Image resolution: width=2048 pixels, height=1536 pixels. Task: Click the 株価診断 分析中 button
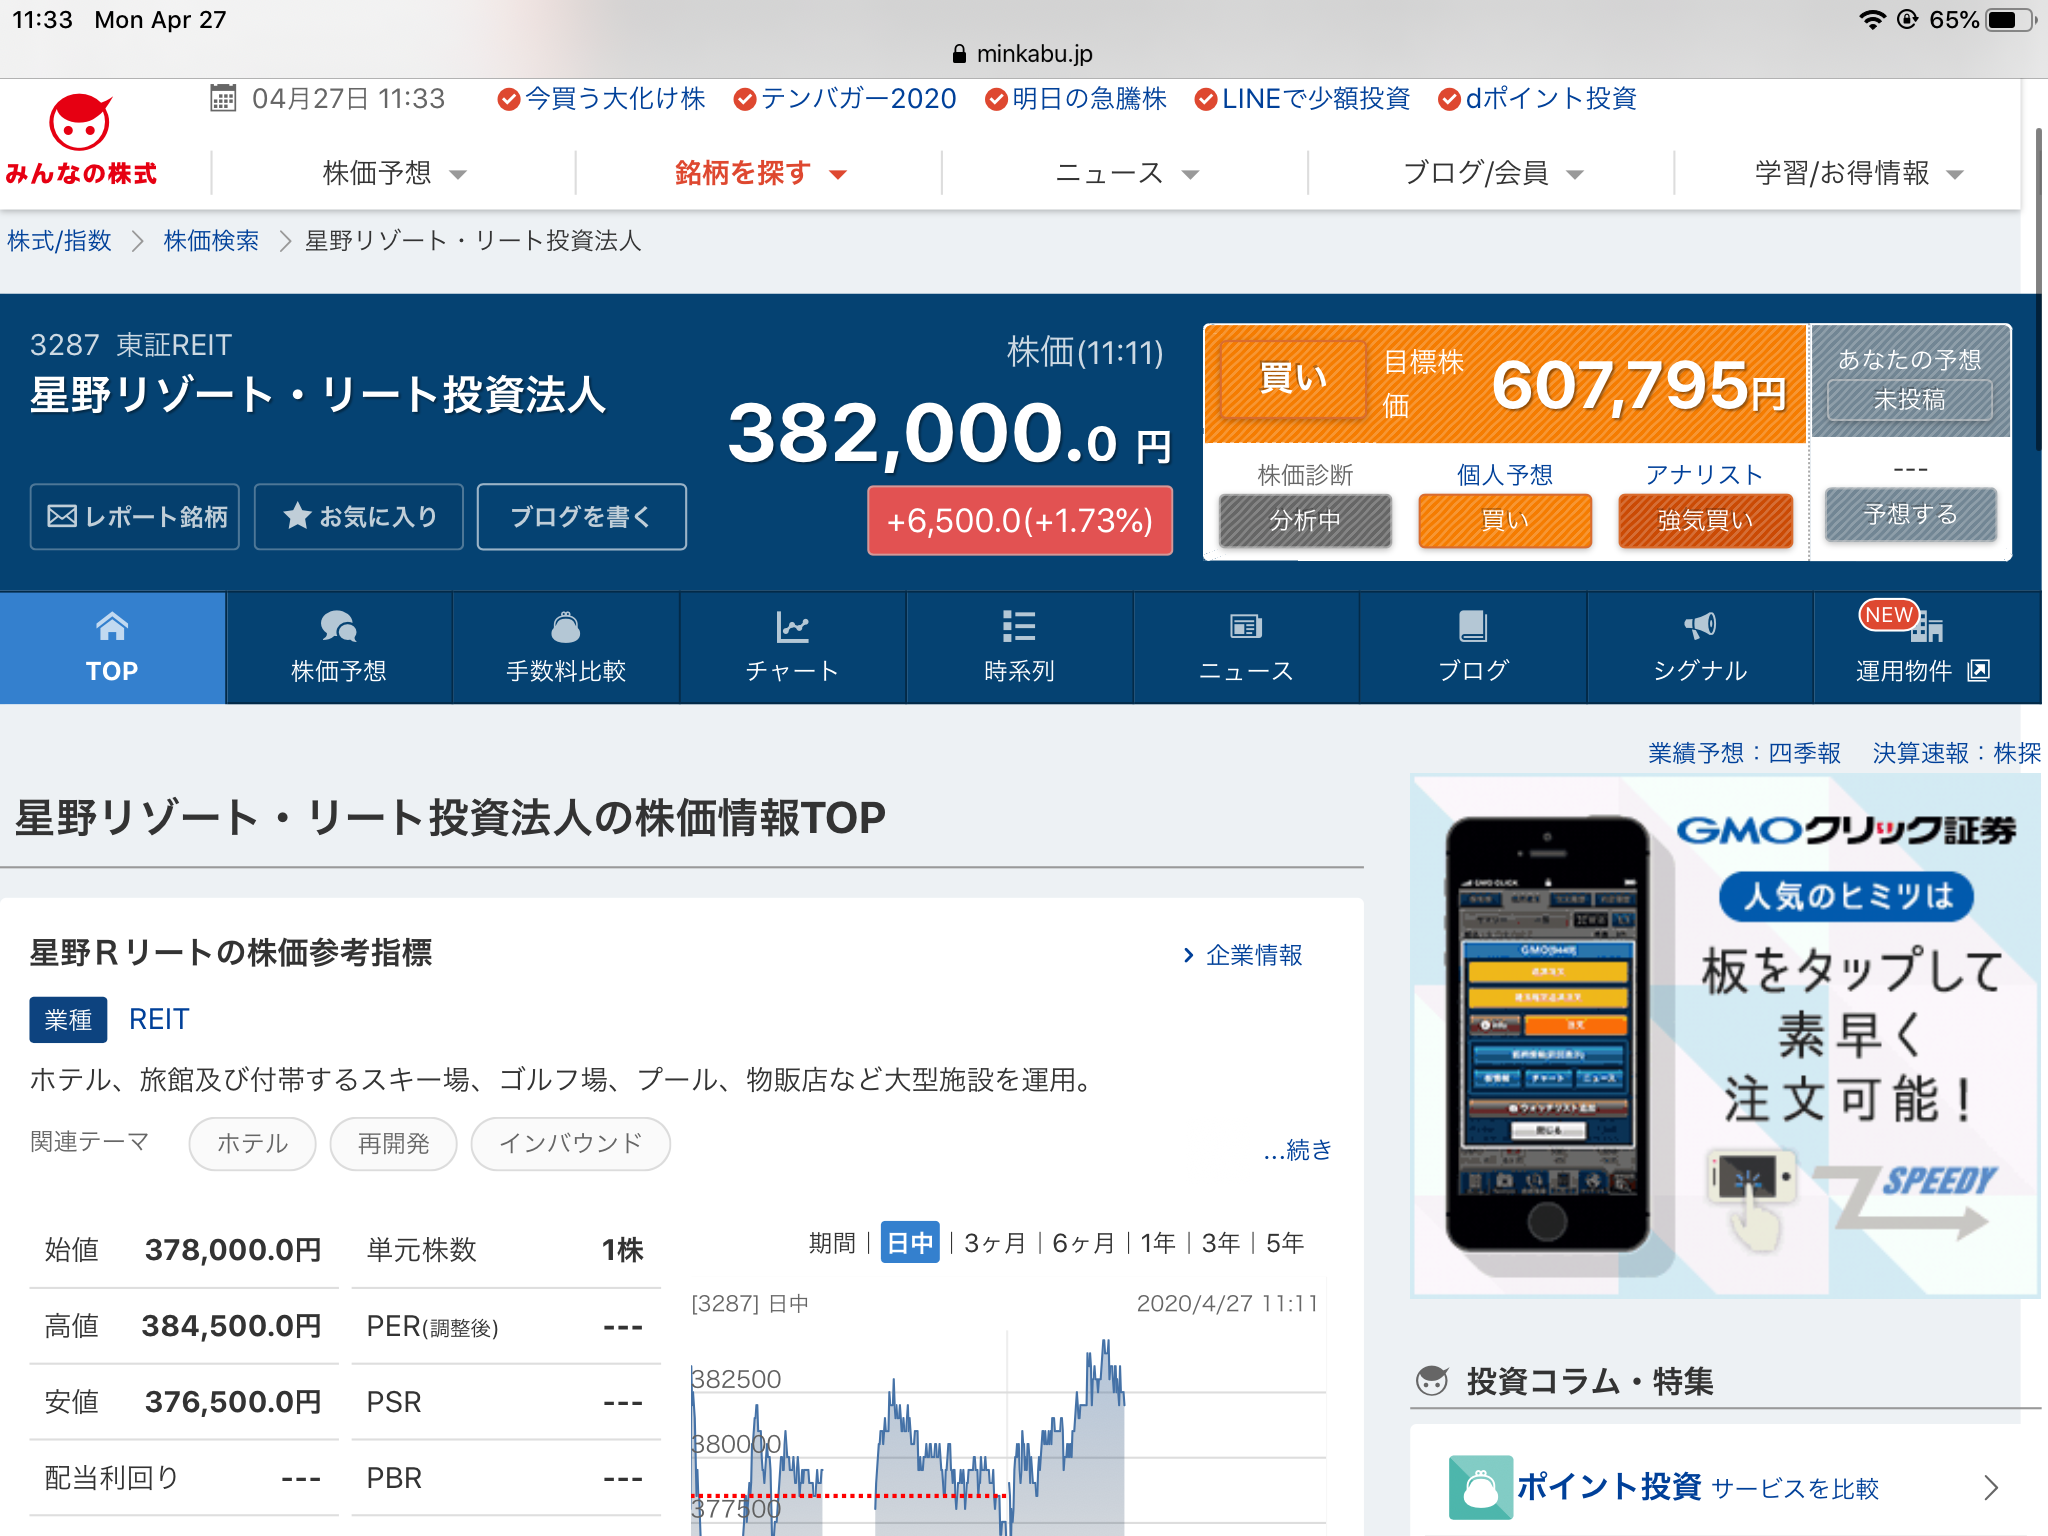[x=1305, y=520]
